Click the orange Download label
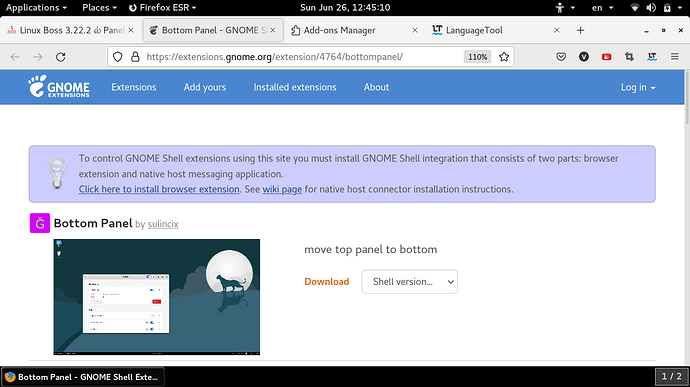690x387 pixels. [x=327, y=282]
